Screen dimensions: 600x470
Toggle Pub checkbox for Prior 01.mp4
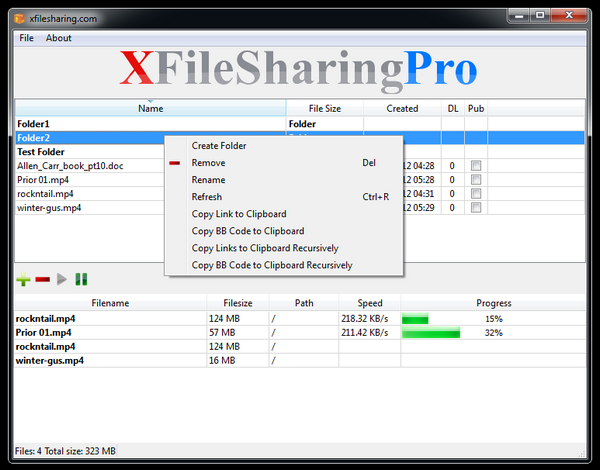coord(476,180)
